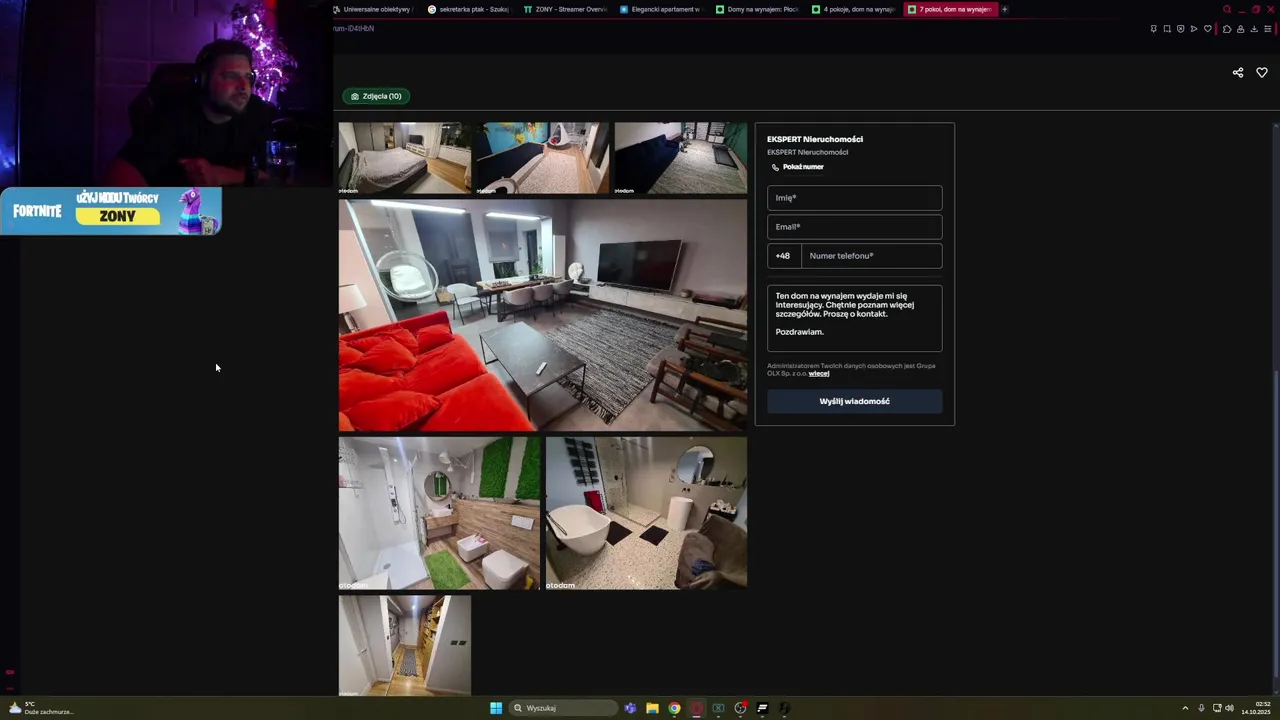The height and width of the screenshot is (720, 1280).
Task: Open a new browser tab with plus
Action: [x=1005, y=9]
